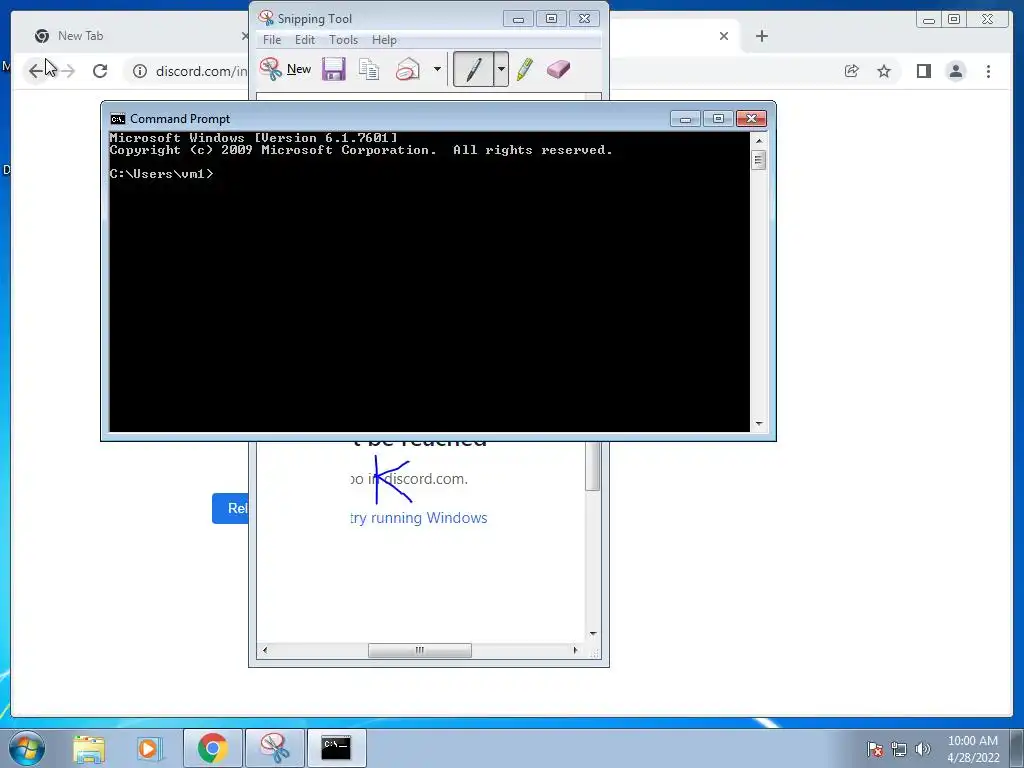Click the clock showing 10:00 AM

[973, 741]
